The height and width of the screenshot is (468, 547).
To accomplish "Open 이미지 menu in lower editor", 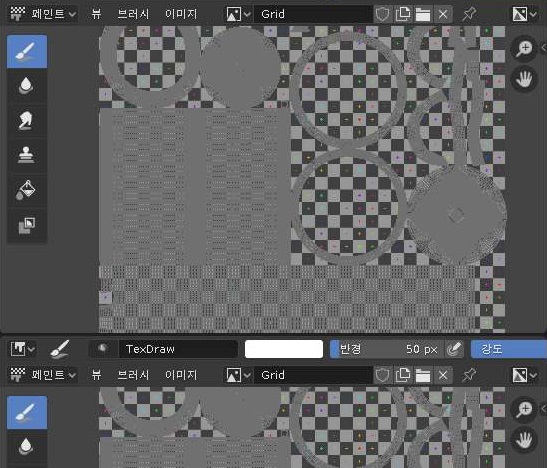I will [x=181, y=375].
